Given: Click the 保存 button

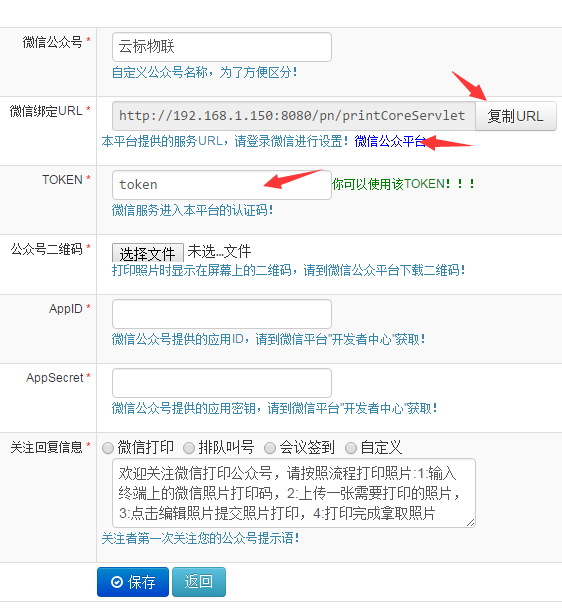Looking at the screenshot, I should click(x=133, y=582).
